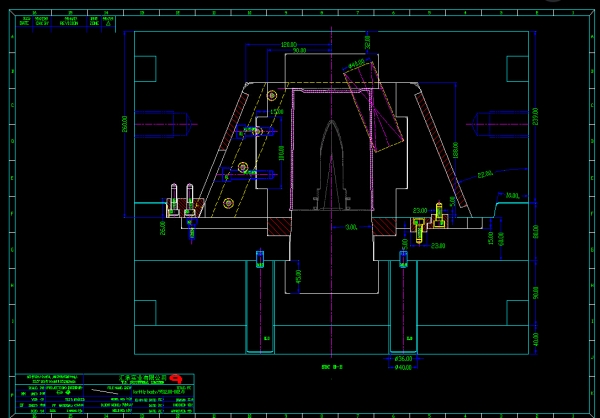Click the 120.00 horizontal dimension label
The image size is (600, 418).
click(289, 44)
